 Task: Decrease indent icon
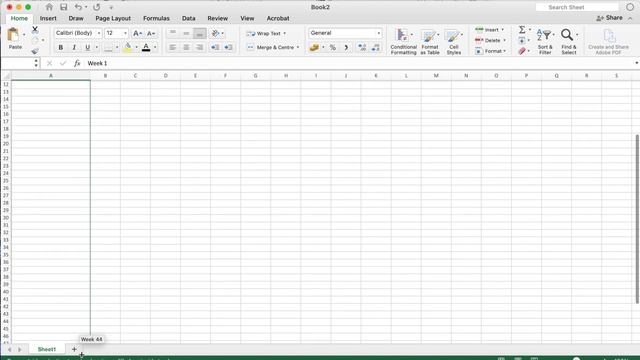pyautogui.click(x=215, y=47)
